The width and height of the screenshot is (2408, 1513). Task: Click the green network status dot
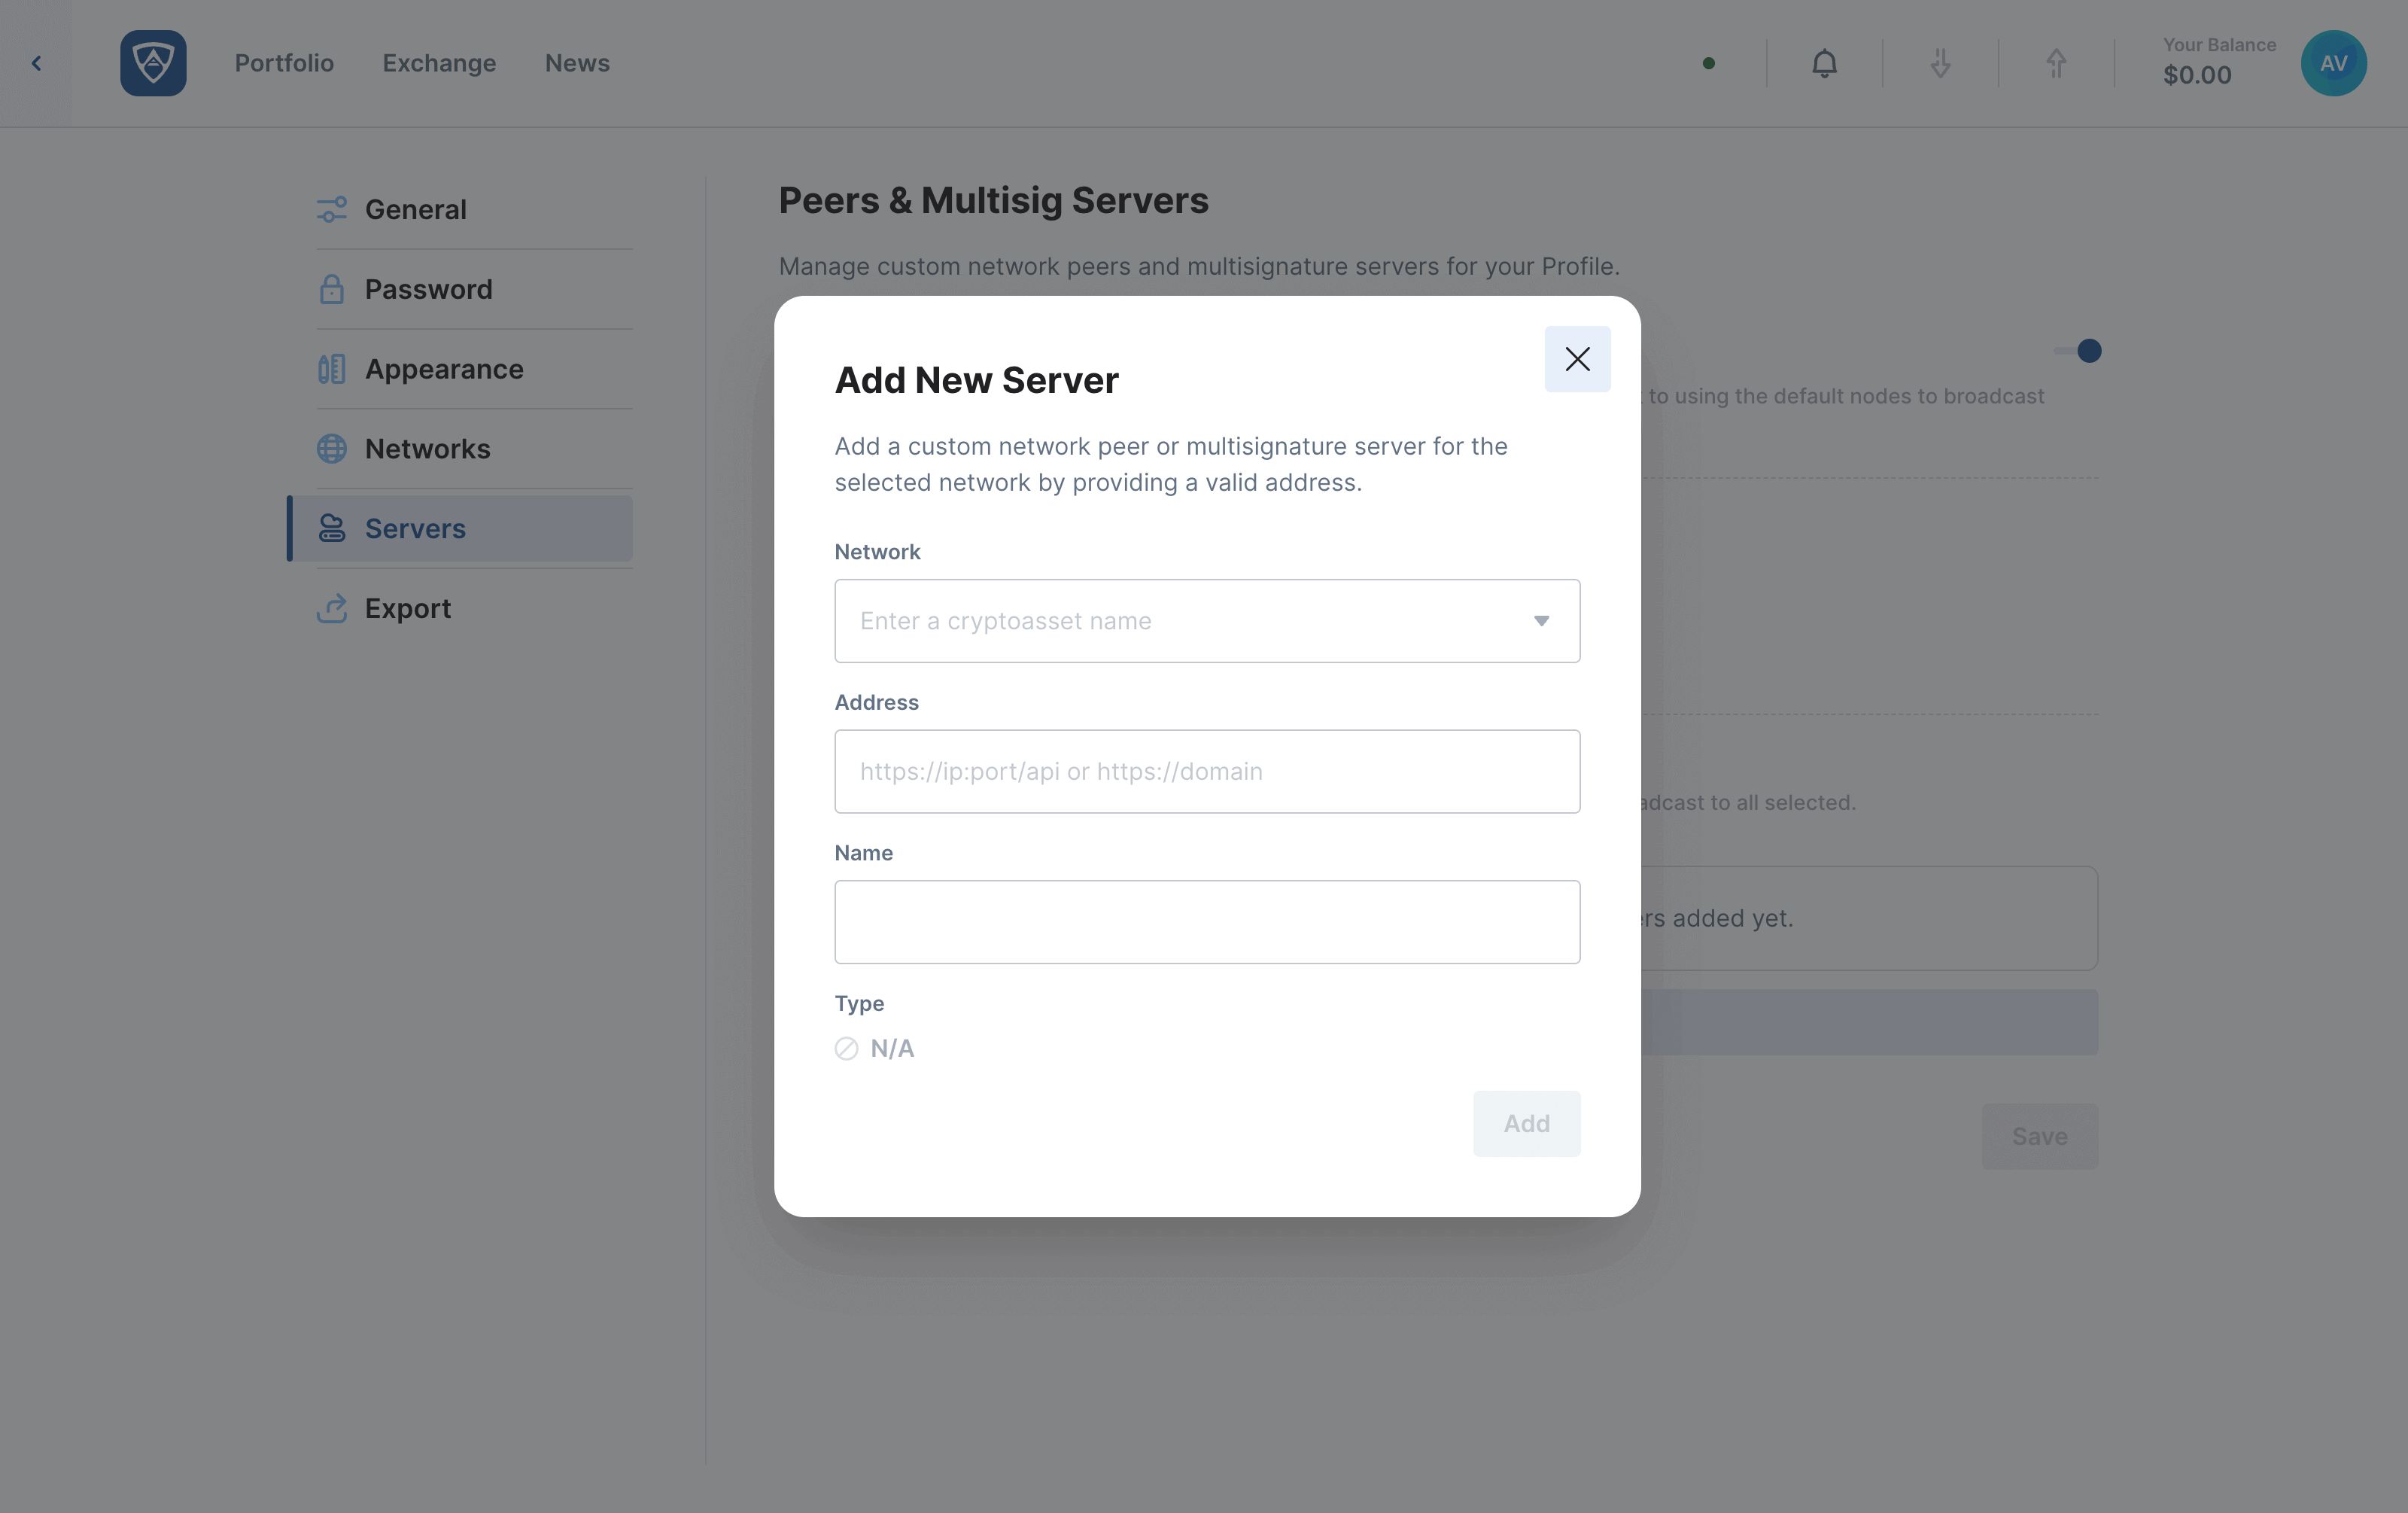[1709, 63]
